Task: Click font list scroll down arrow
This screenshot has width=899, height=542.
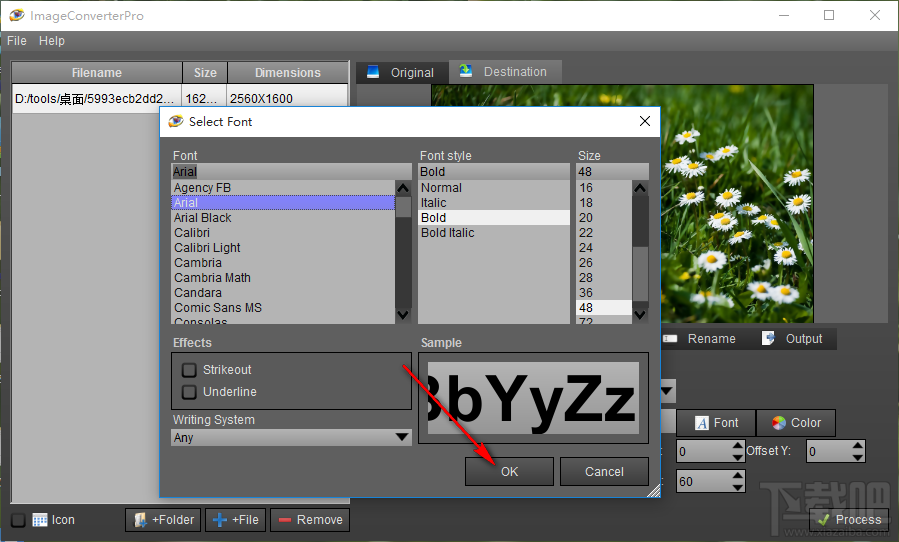Action: 403,315
